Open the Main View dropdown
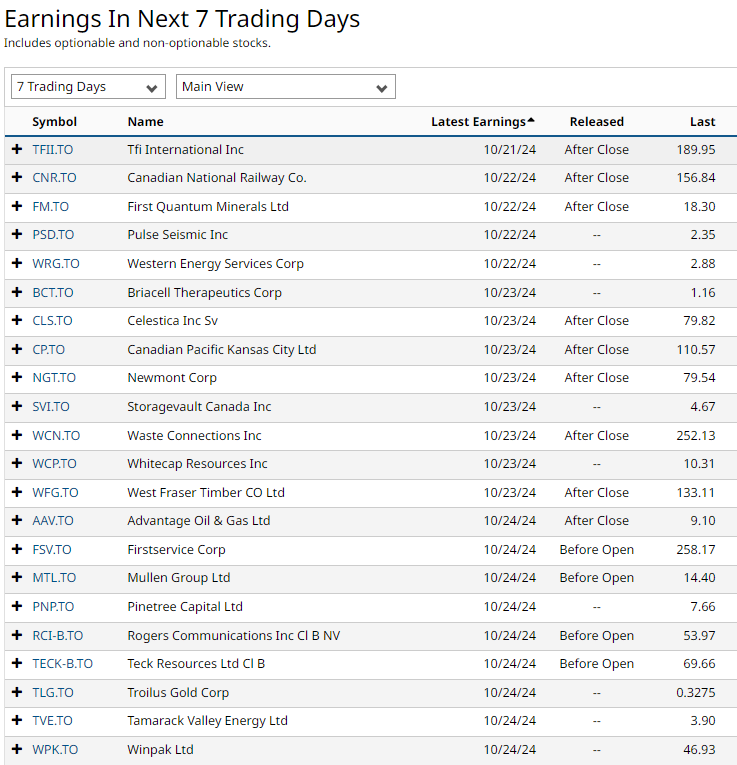This screenshot has height=765, width=737. pos(285,87)
